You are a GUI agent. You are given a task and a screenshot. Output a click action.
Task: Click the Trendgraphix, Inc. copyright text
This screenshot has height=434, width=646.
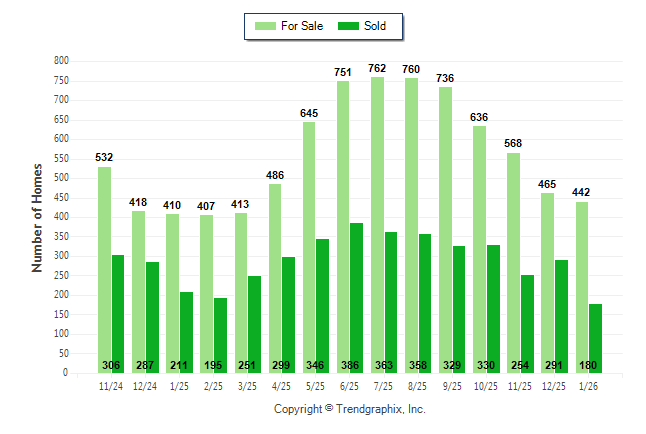[x=350, y=409]
